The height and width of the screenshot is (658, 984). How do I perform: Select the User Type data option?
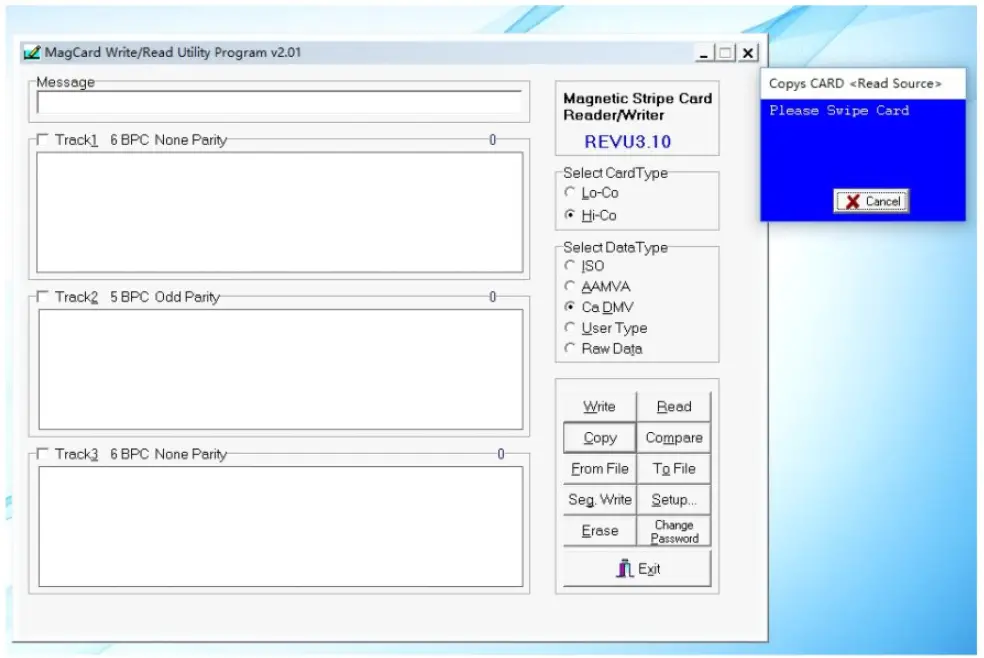[x=569, y=328]
